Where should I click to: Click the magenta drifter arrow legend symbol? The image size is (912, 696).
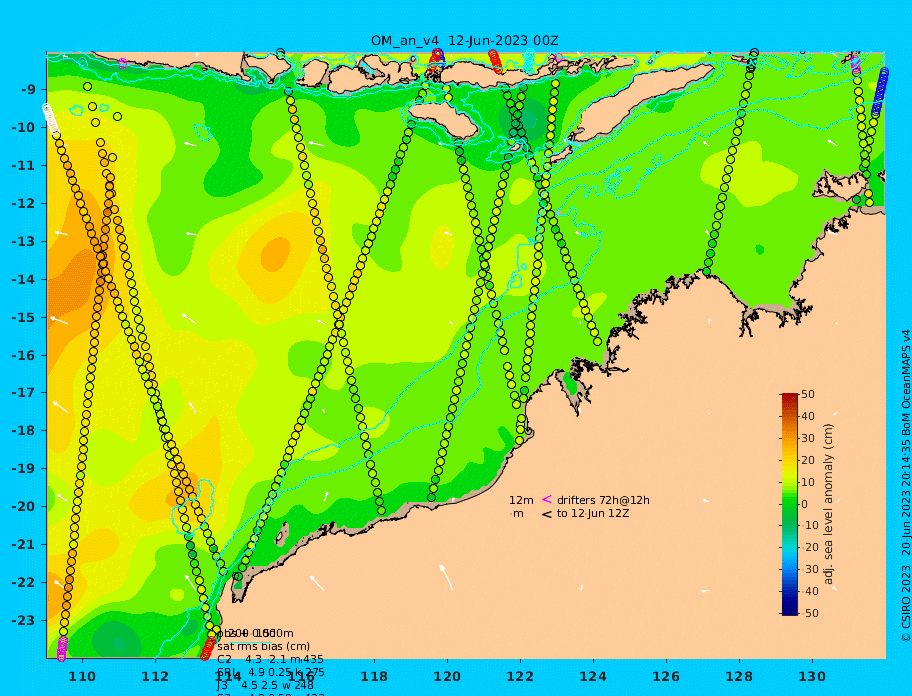click(547, 499)
